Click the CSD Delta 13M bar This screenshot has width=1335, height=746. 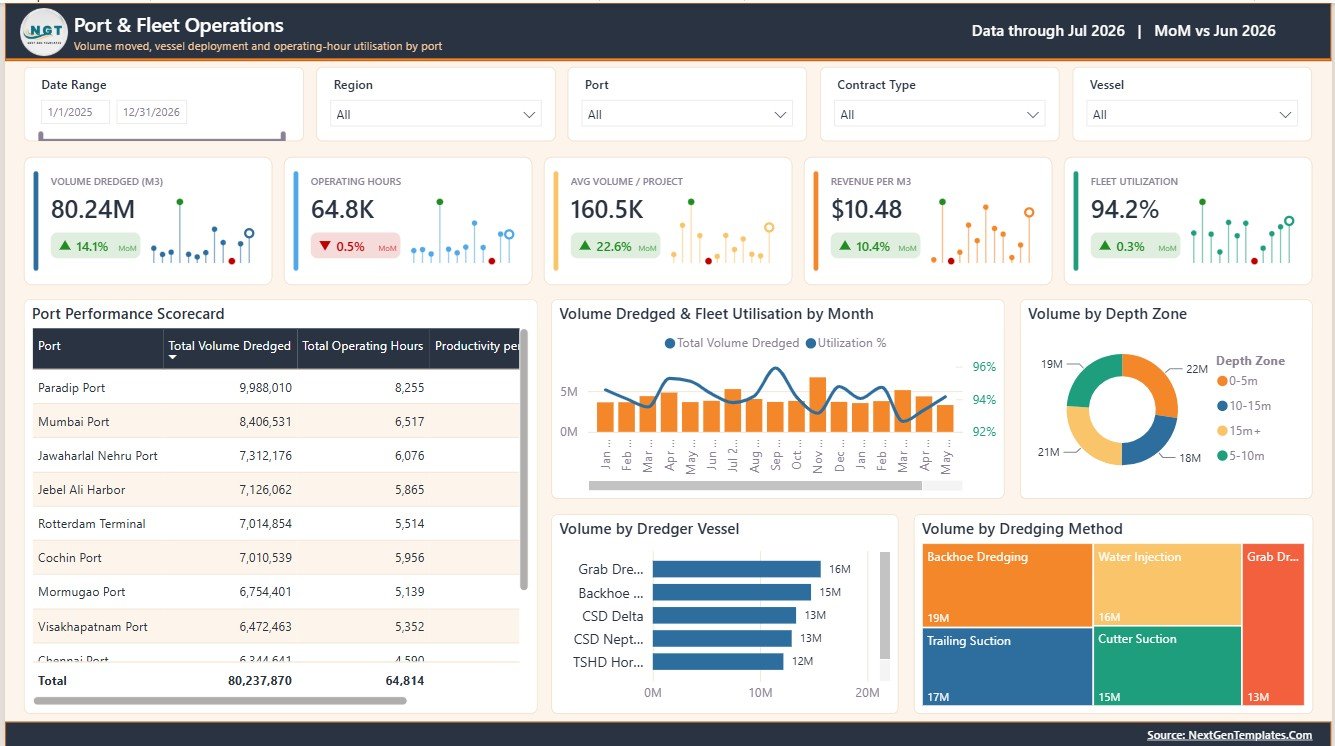[x=724, y=615]
